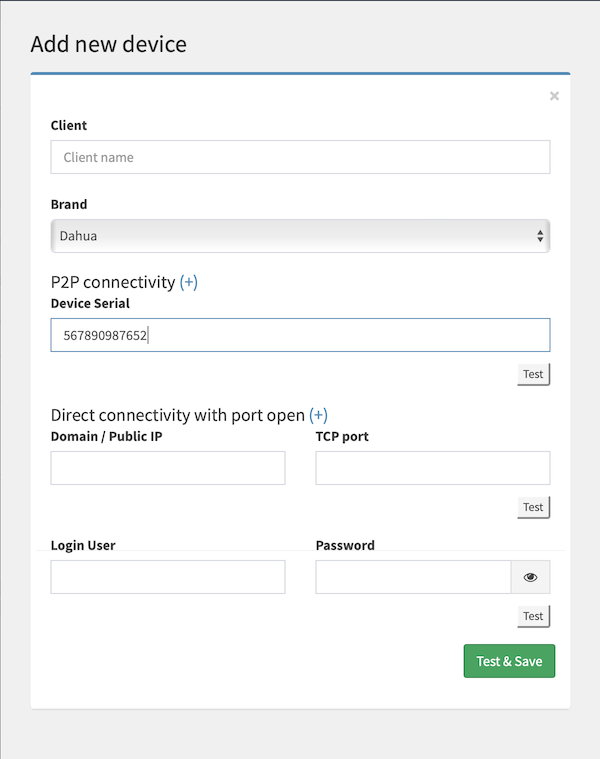Click the Client field label
Screen dimensions: 600x759
(x=69, y=126)
